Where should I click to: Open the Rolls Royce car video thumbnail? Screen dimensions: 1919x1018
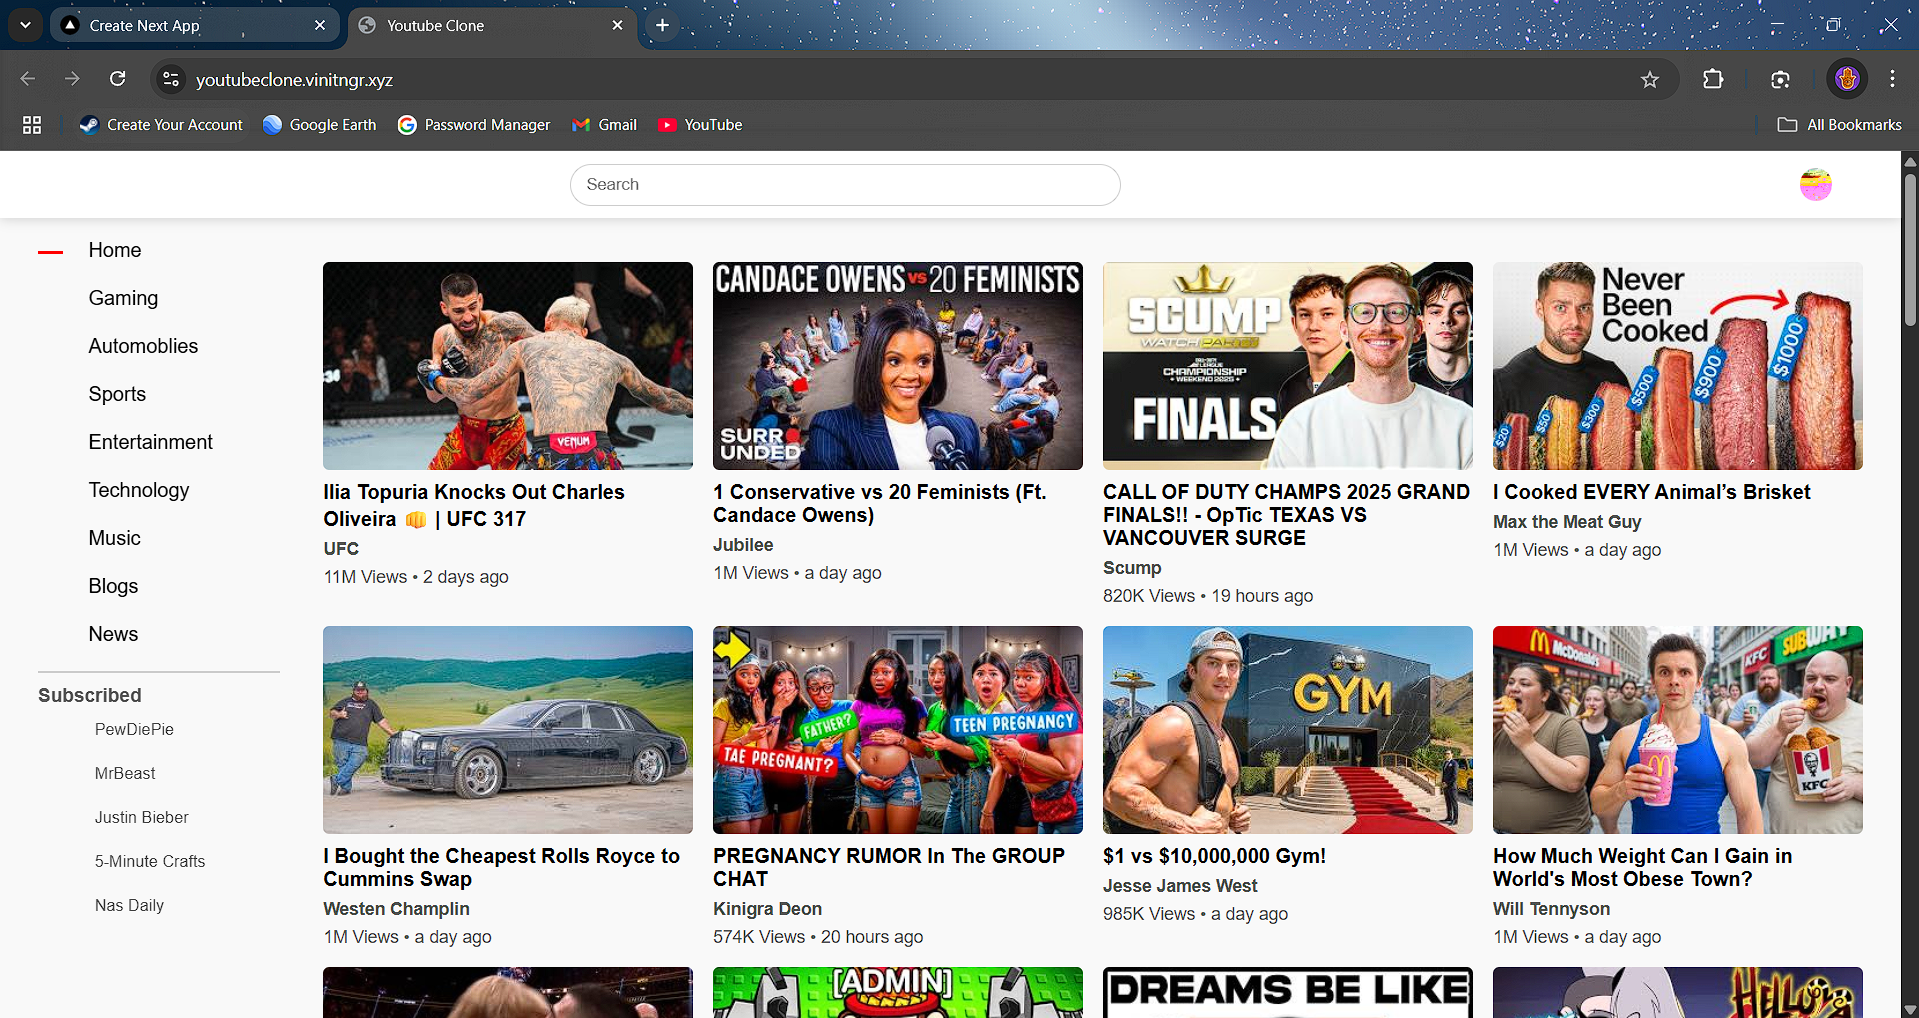tap(508, 730)
